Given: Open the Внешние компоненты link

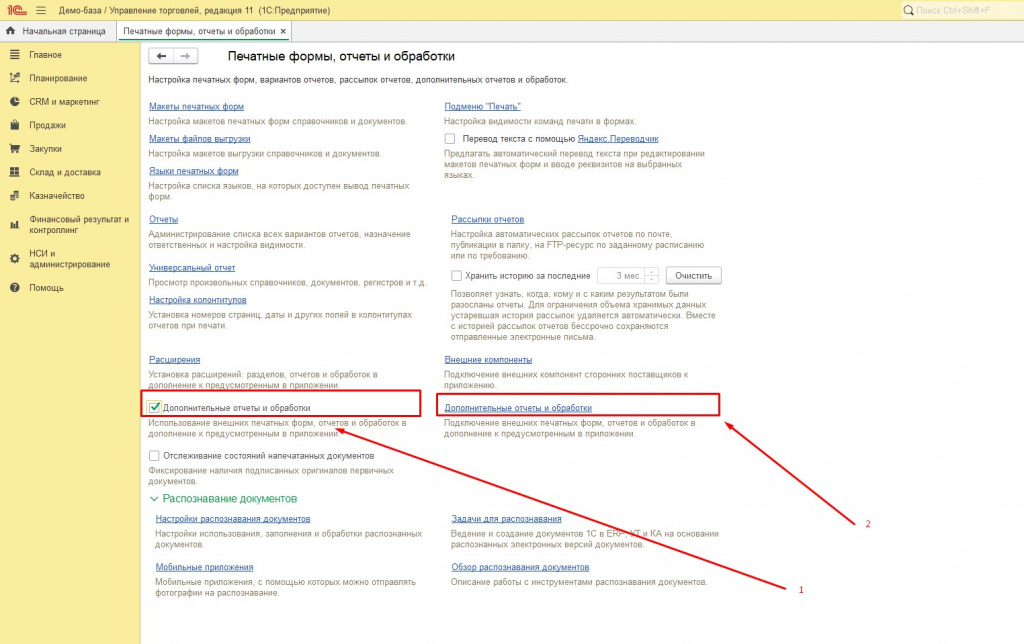Looking at the screenshot, I should click(488, 360).
